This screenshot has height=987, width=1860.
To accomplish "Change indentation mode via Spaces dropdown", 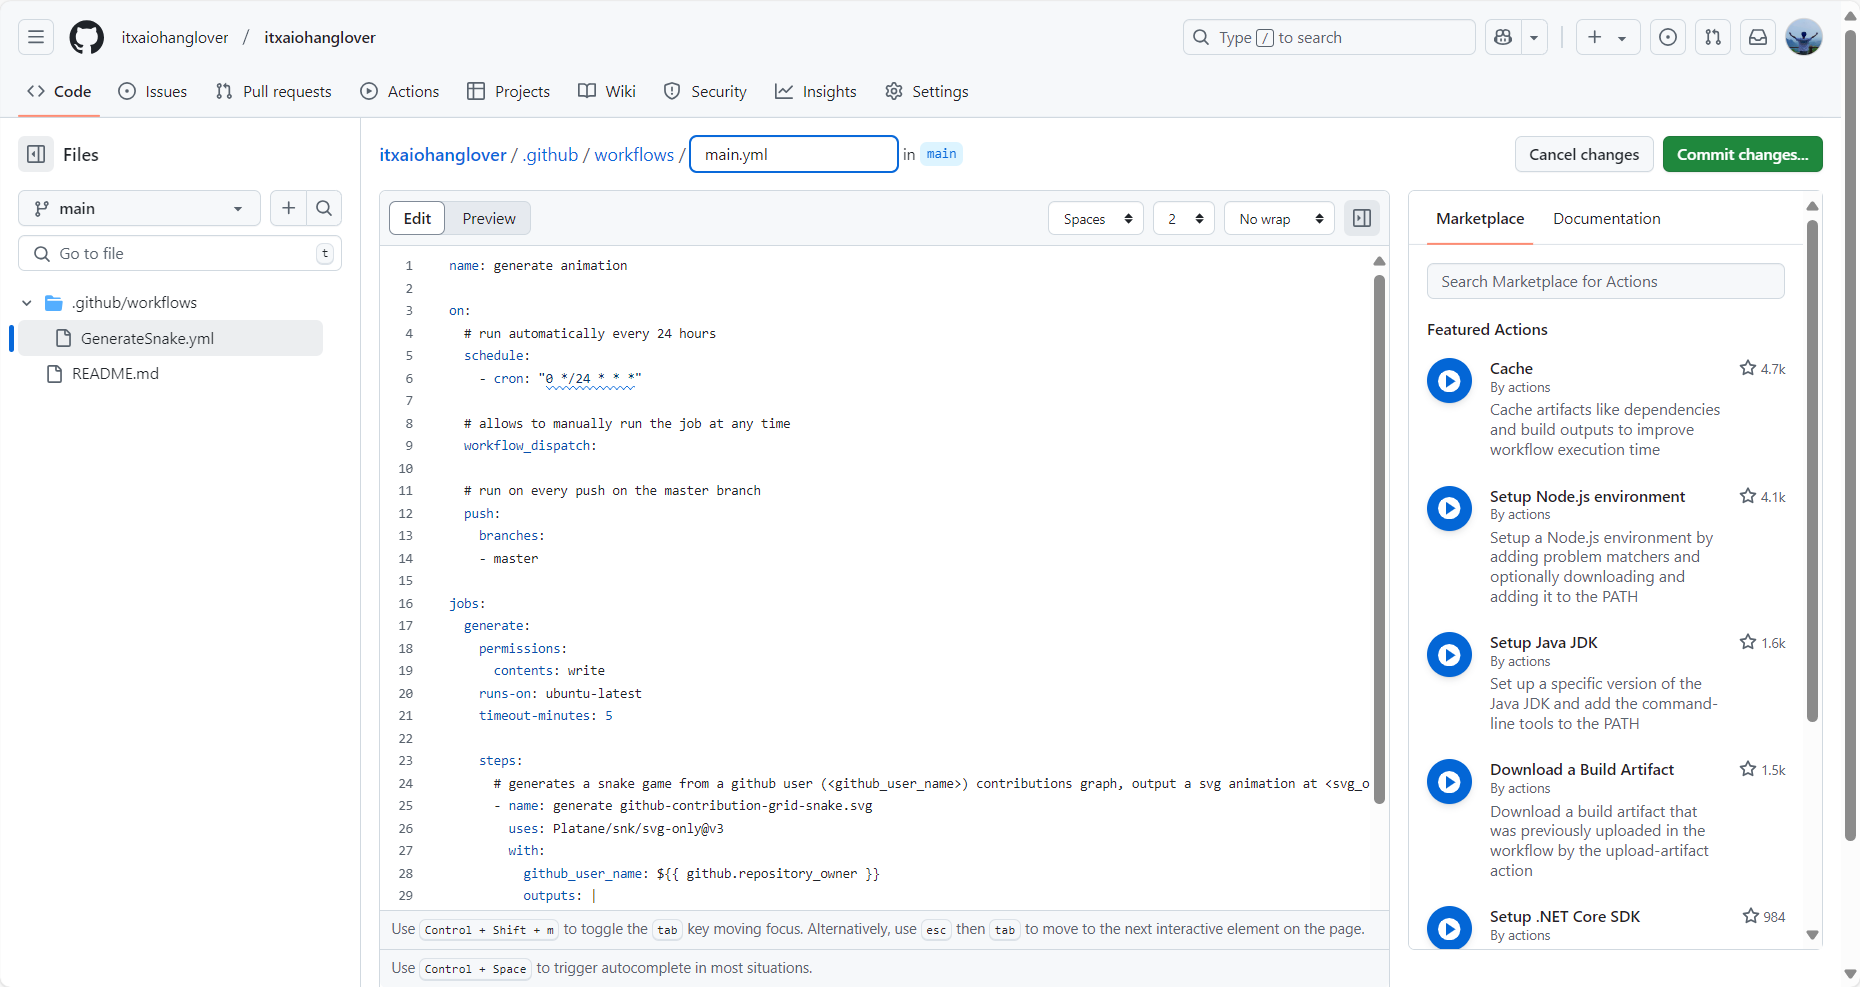I will 1095,218.
